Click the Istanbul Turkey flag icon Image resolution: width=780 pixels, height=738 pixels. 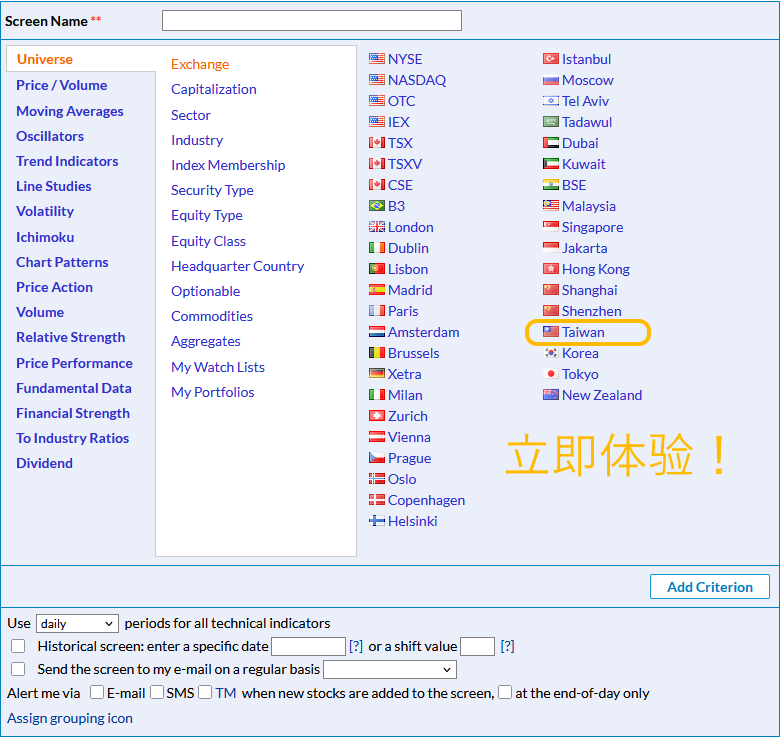[551, 59]
